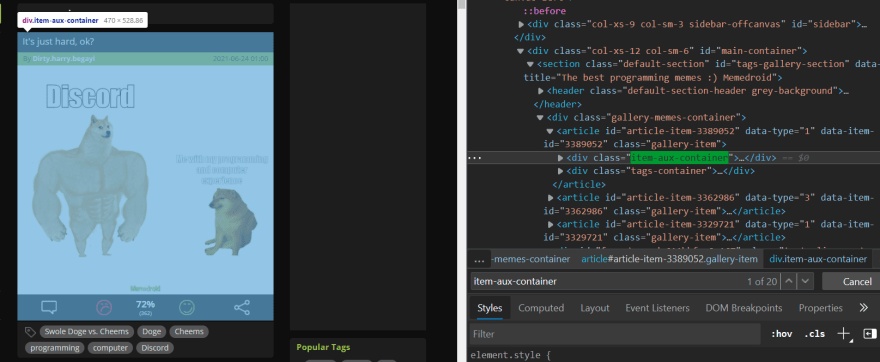Click the "1 of 20" search result count
The width and height of the screenshot is (880, 362).
click(x=762, y=281)
